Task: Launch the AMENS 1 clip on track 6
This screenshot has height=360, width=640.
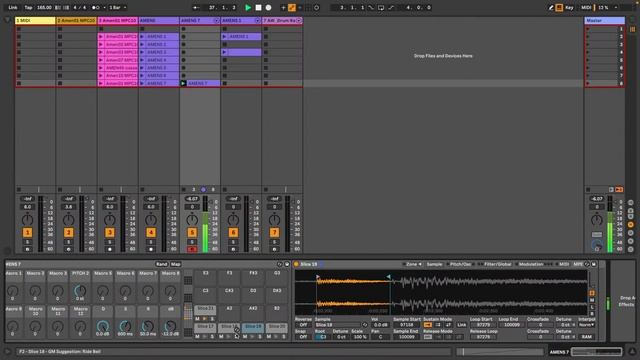Action: point(224,36)
